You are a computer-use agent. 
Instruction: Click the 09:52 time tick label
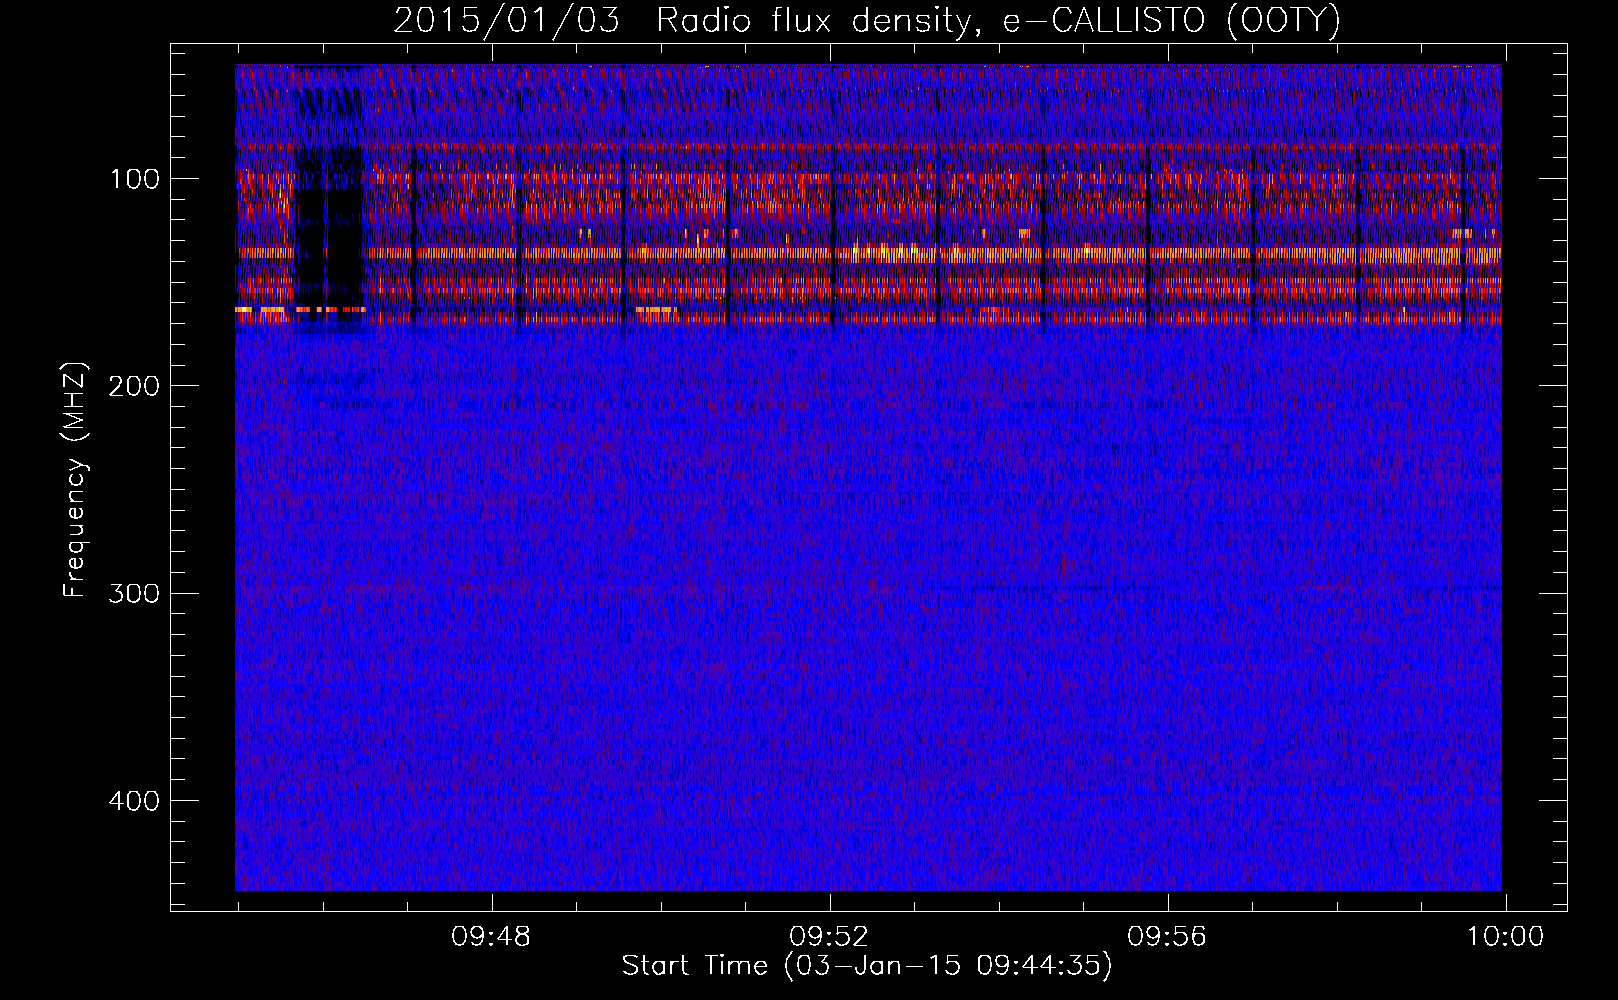829,937
